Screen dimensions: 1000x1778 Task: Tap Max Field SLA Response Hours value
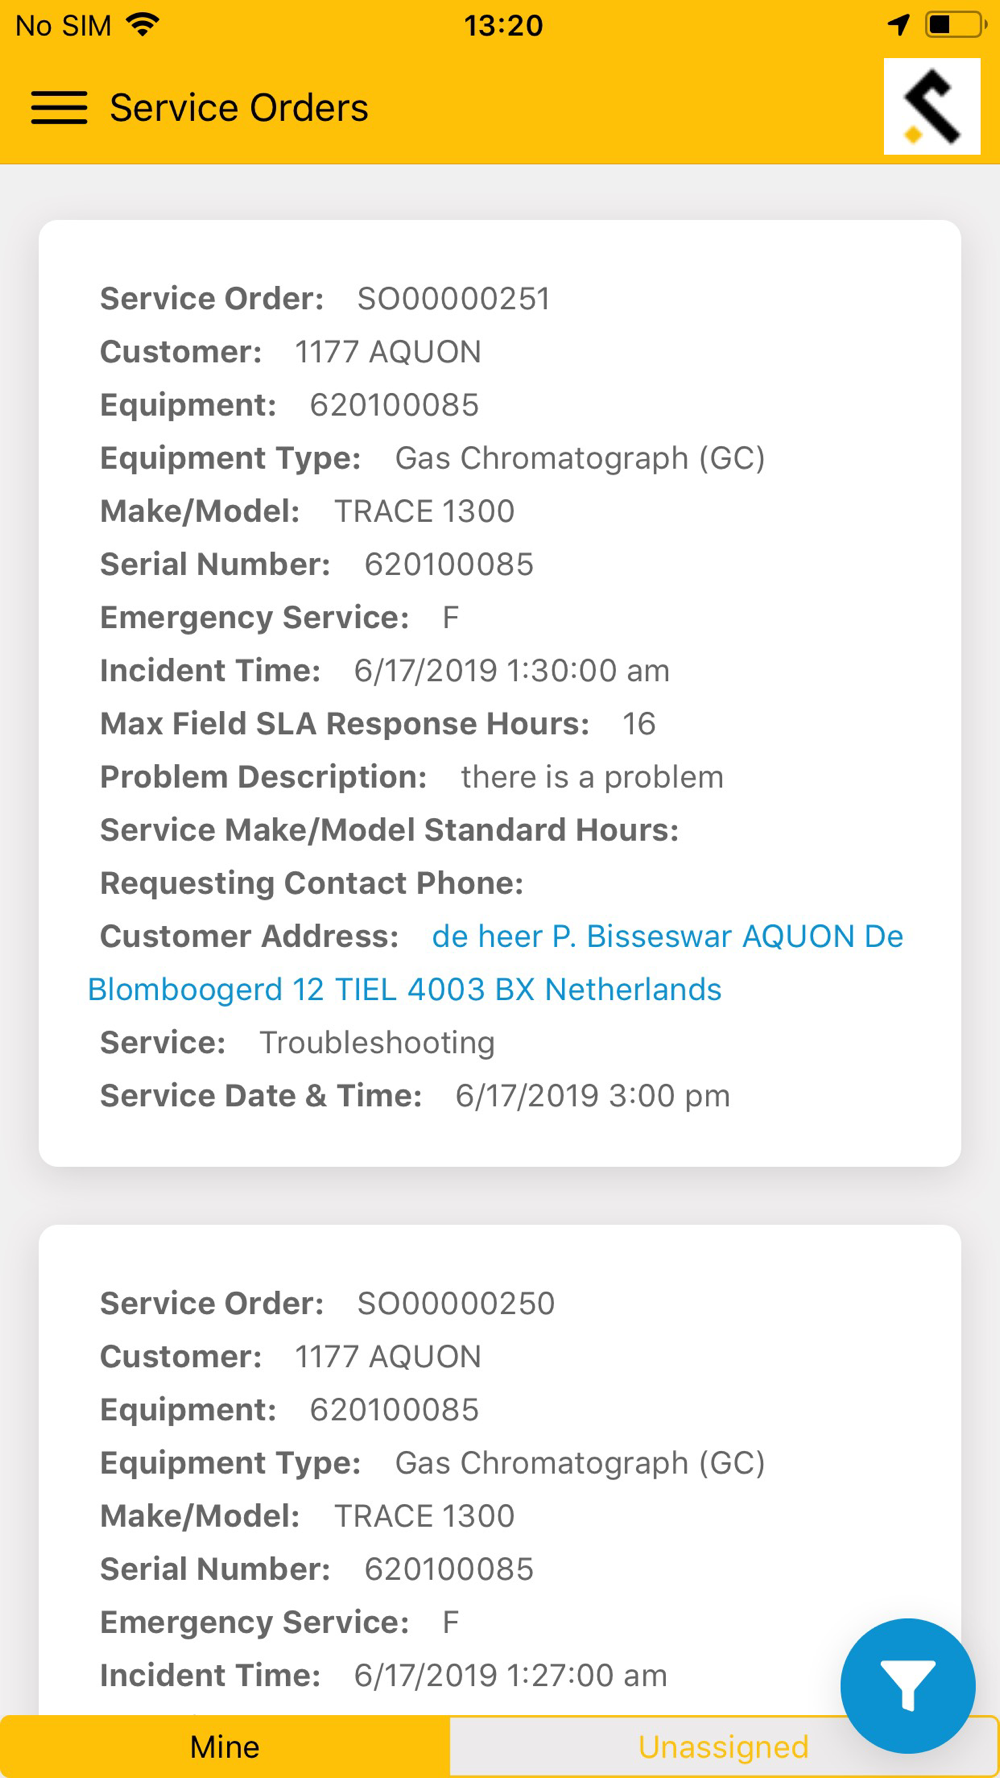tap(639, 724)
